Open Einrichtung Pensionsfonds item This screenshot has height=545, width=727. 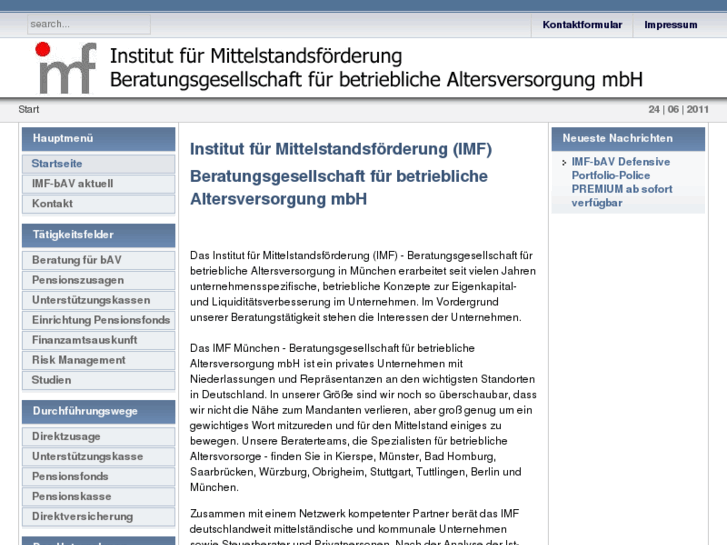click(x=98, y=320)
